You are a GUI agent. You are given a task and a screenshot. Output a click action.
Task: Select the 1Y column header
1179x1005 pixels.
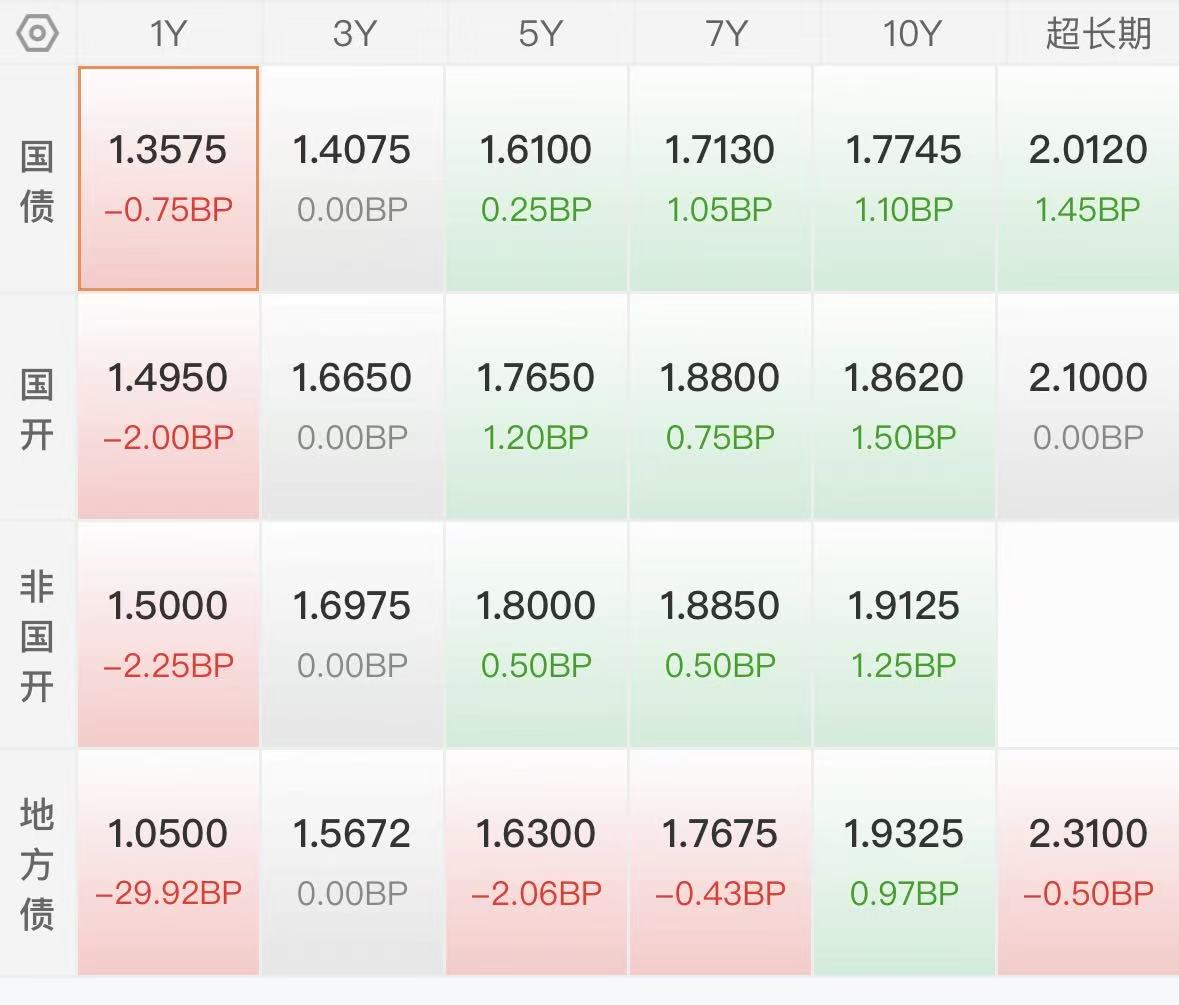168,33
